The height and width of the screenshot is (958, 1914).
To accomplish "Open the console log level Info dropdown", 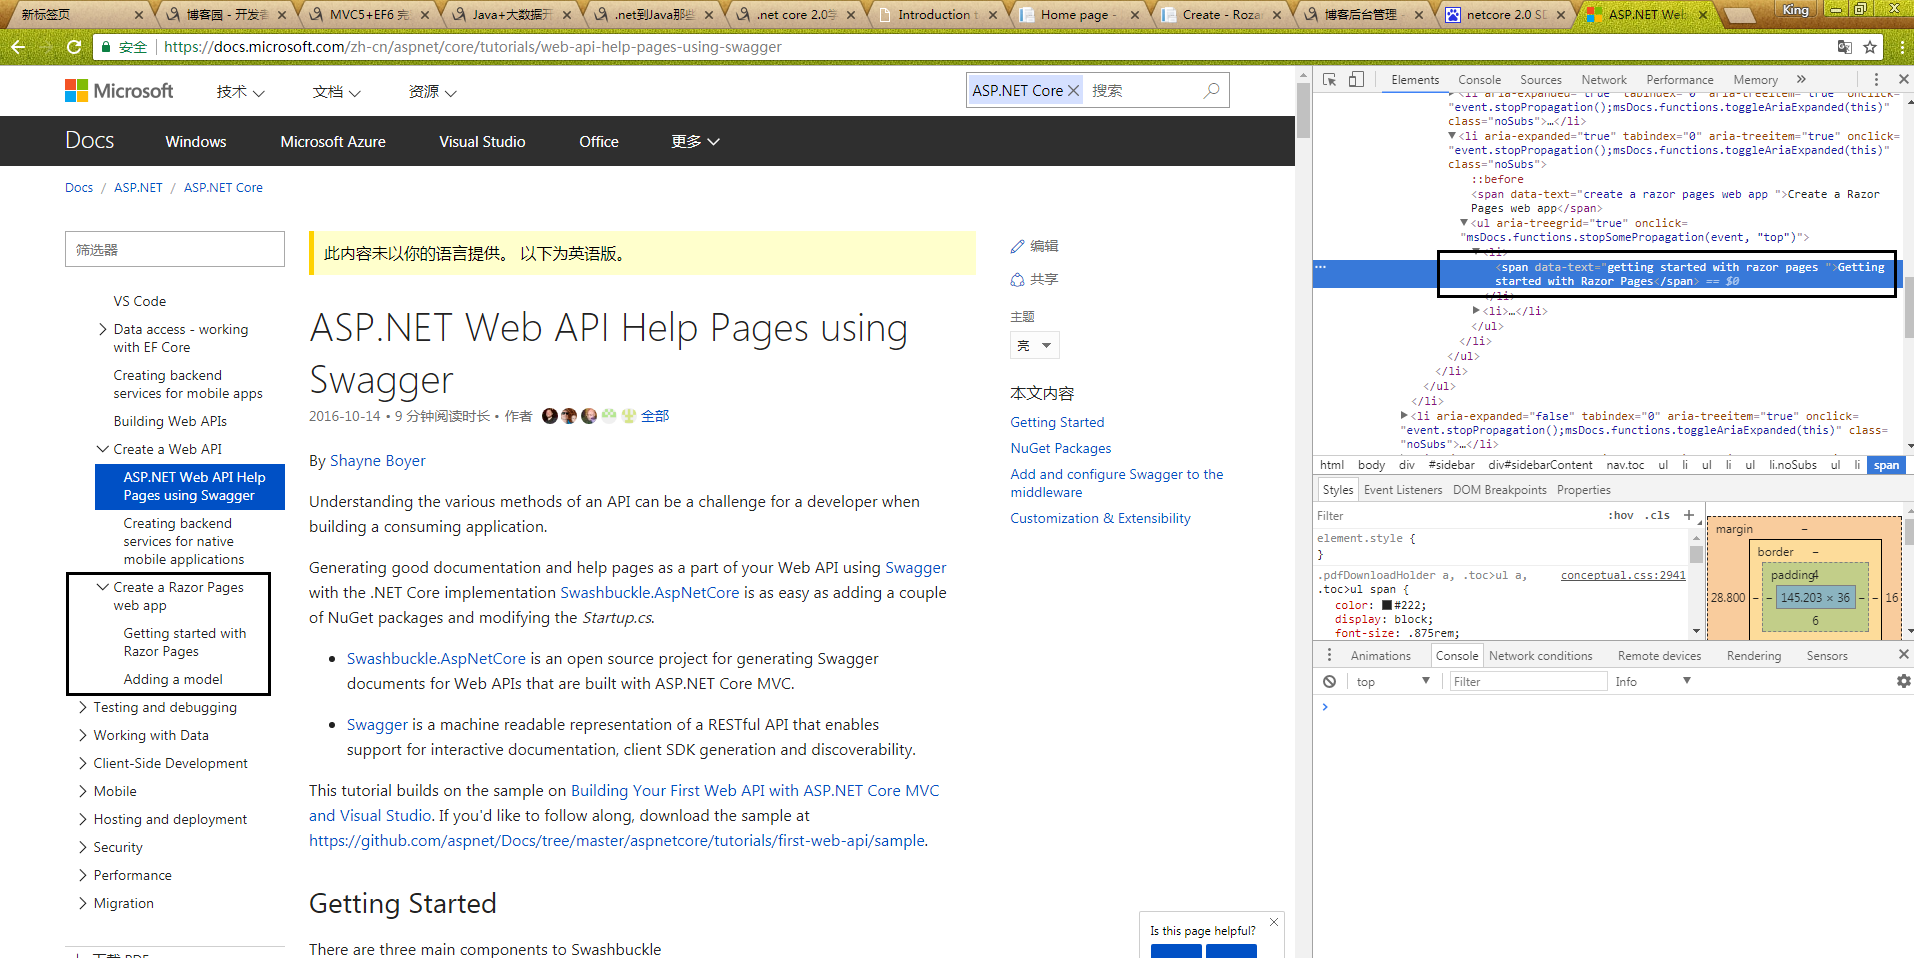I will (x=1652, y=681).
